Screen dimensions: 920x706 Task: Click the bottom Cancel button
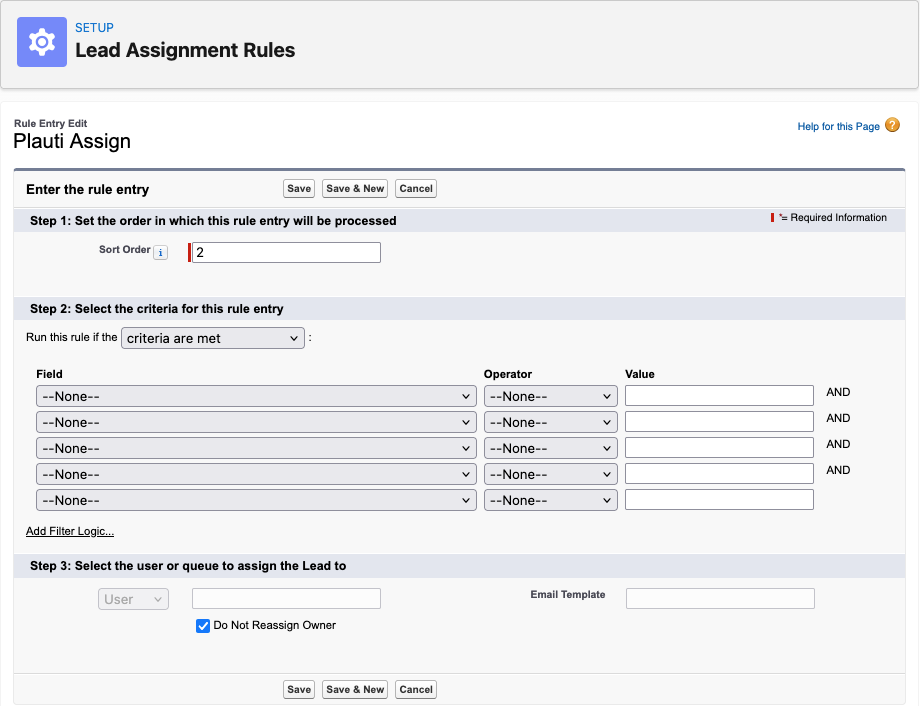pos(416,690)
